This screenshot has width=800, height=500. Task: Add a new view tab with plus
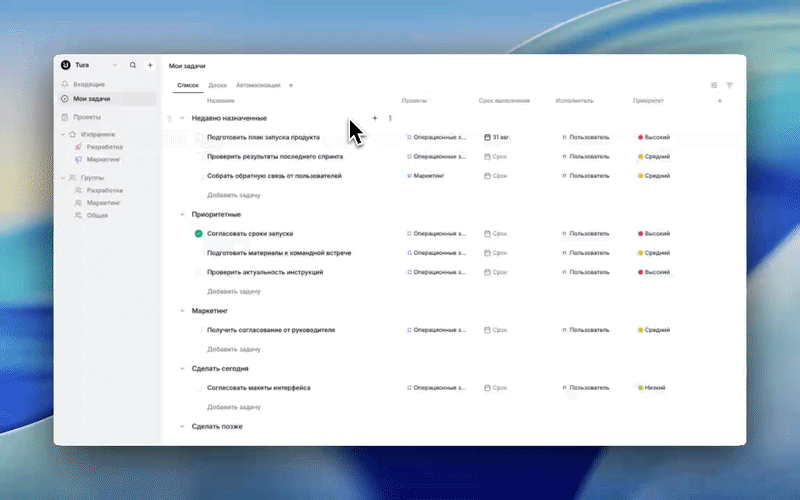[x=291, y=85]
